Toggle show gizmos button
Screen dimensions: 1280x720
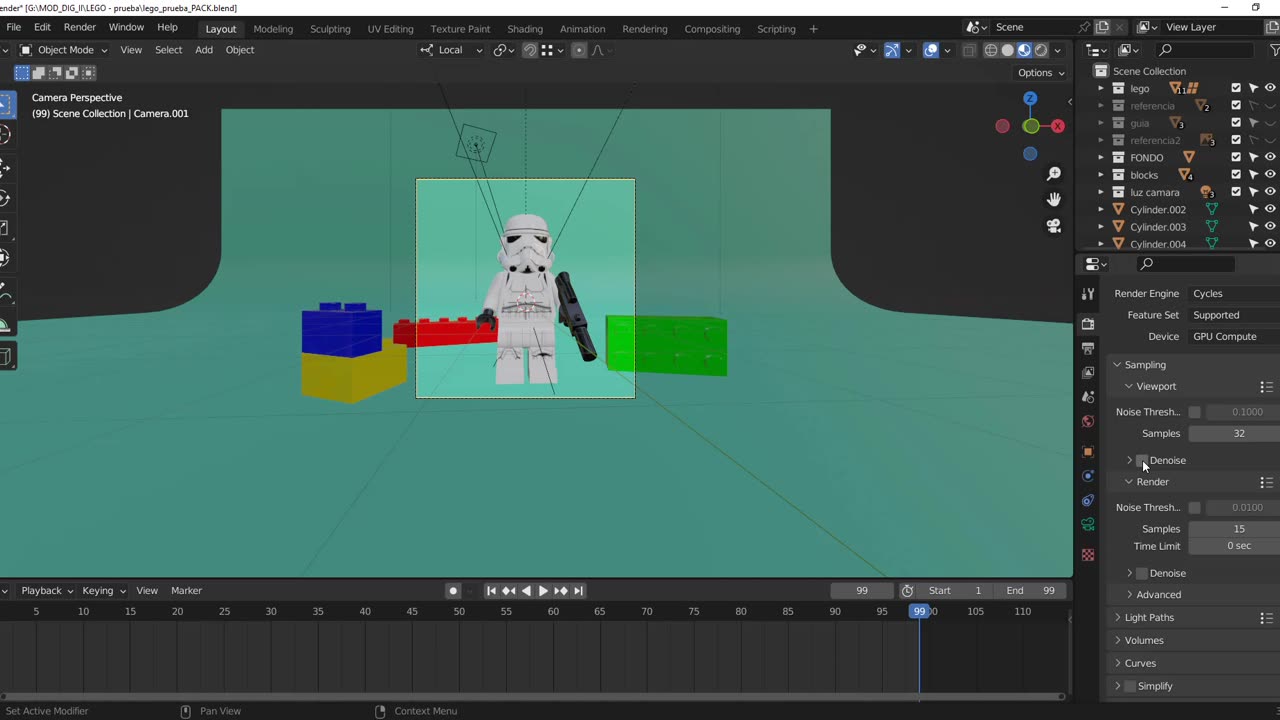[x=892, y=50]
